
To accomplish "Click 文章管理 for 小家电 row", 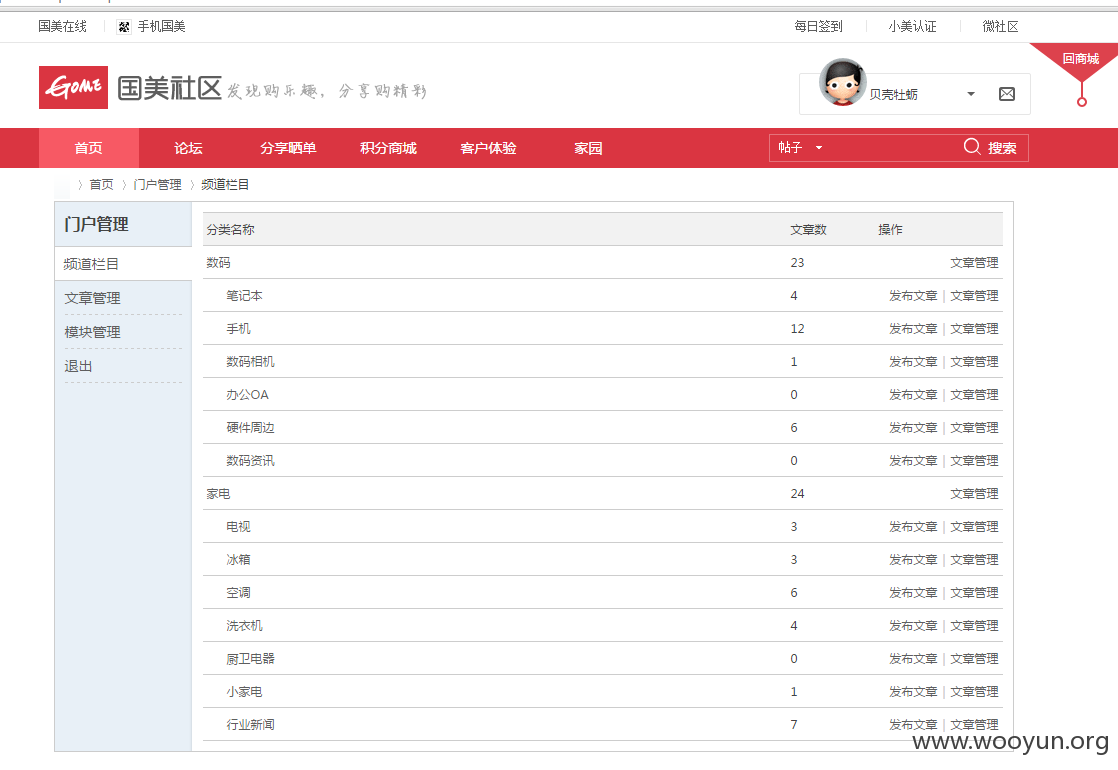I will [974, 692].
